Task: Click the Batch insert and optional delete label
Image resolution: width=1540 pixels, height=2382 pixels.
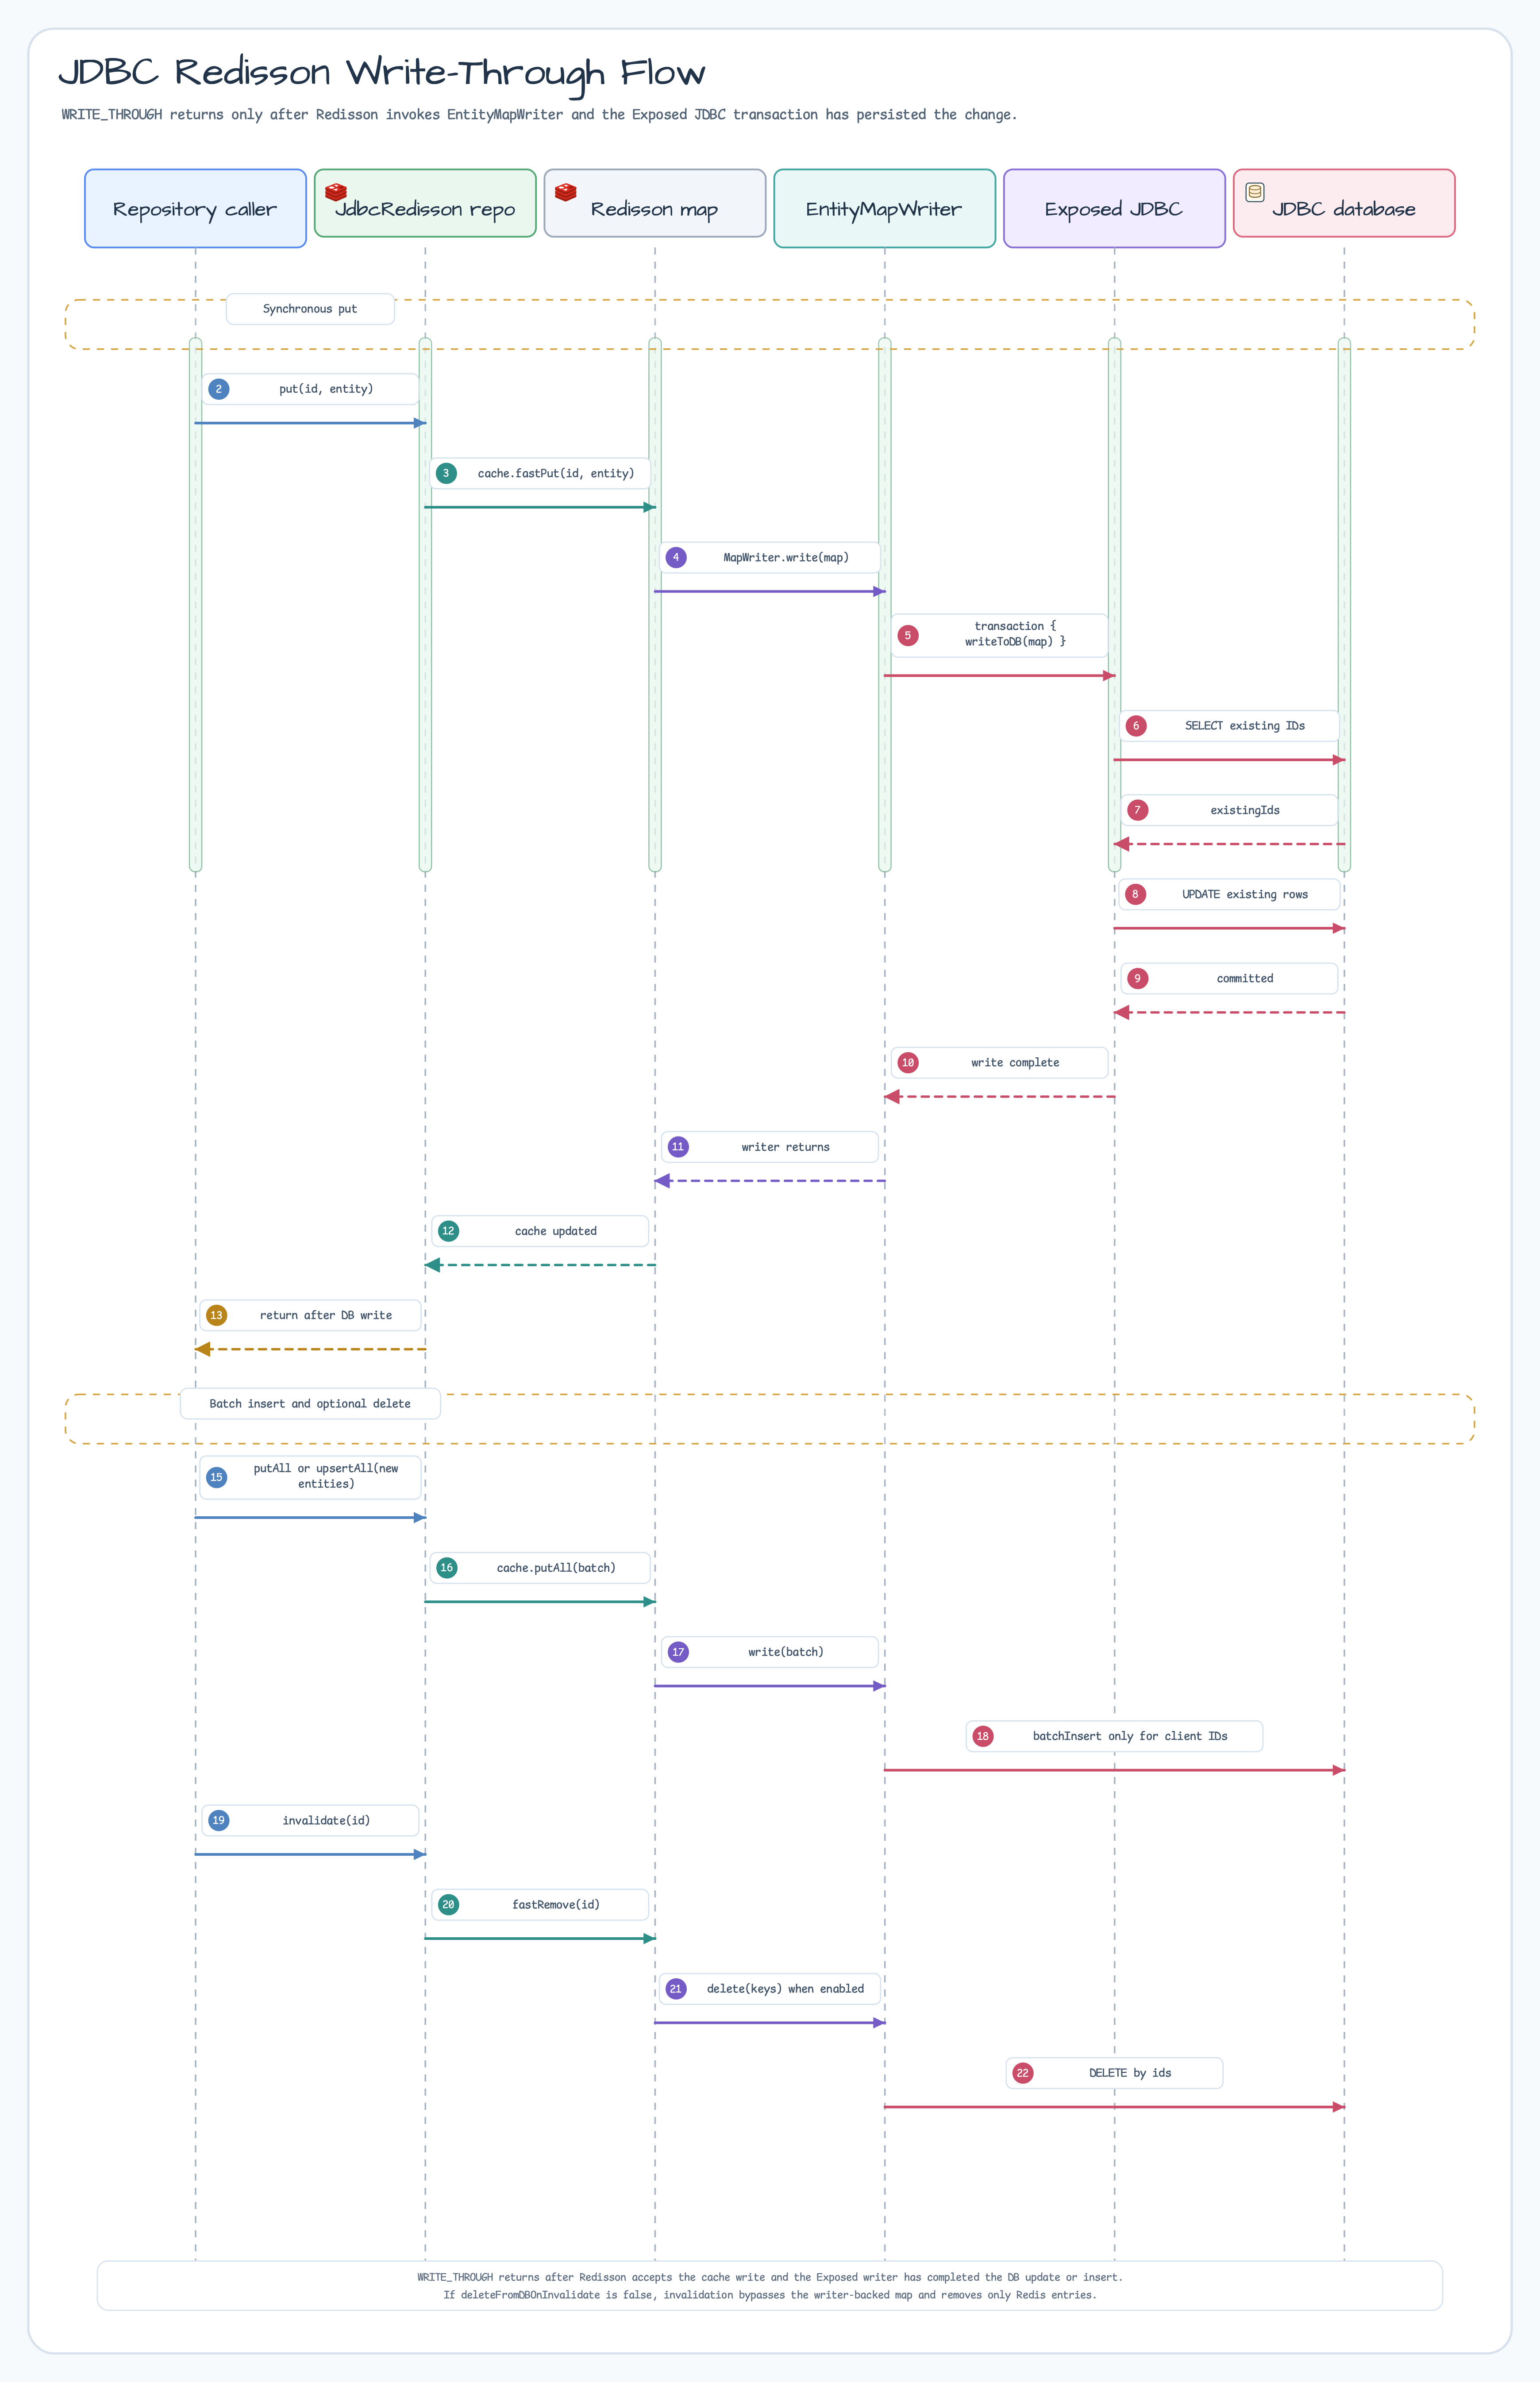Action: [310, 1404]
